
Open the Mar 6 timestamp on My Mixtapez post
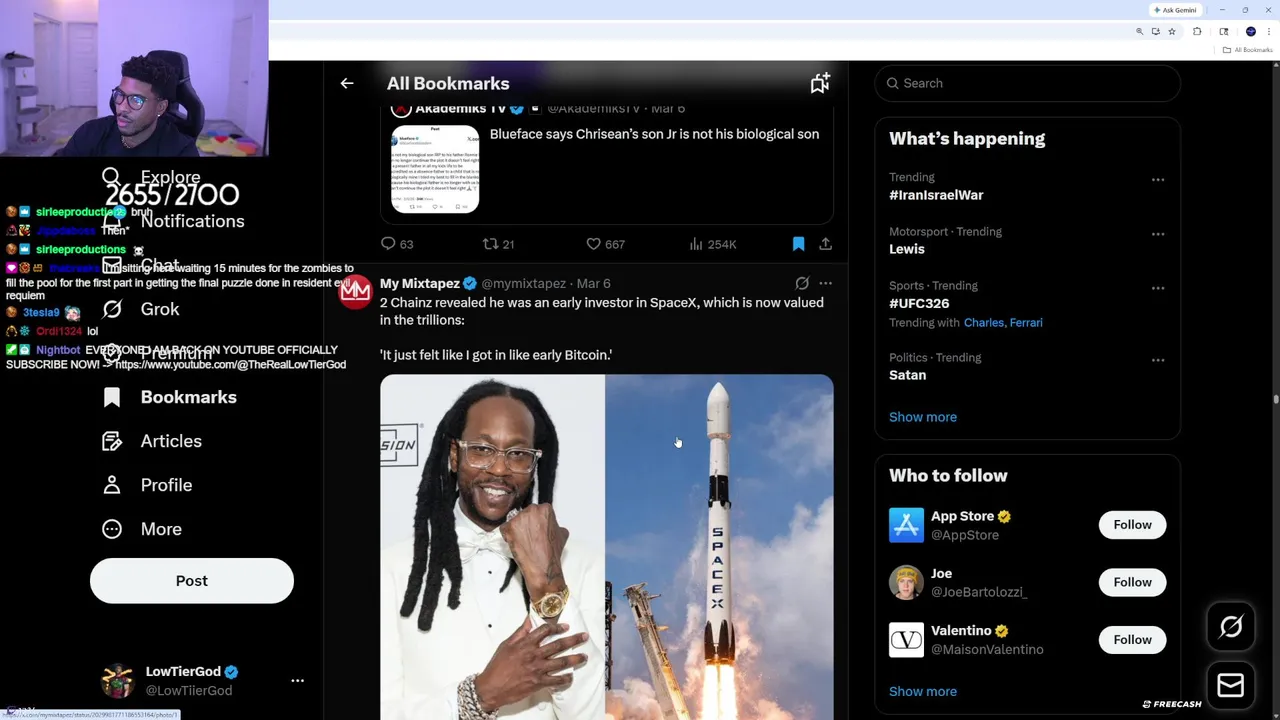tap(594, 283)
